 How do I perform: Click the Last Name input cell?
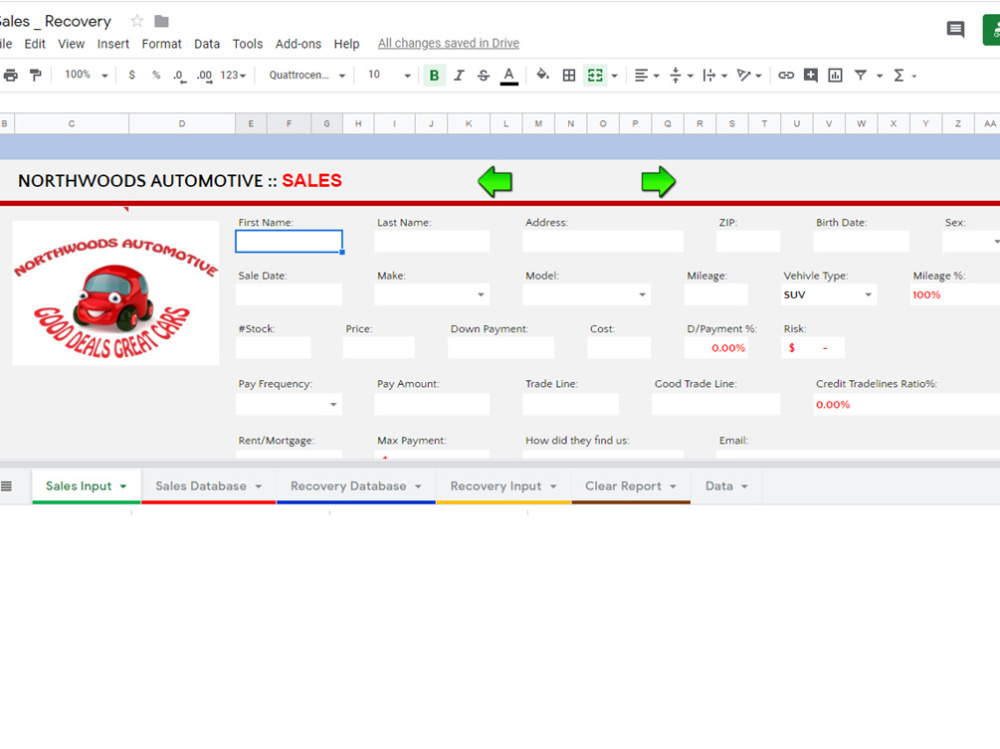coord(432,241)
